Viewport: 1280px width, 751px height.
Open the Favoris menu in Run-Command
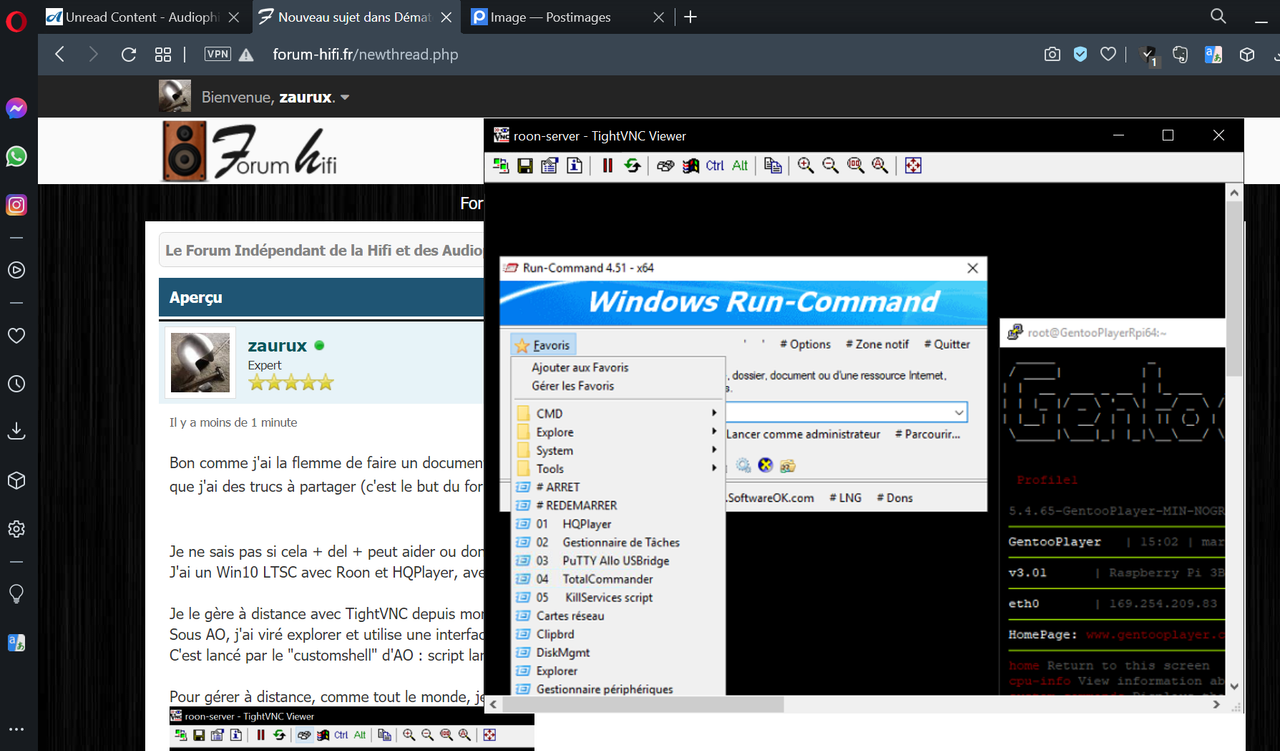[x=543, y=345]
